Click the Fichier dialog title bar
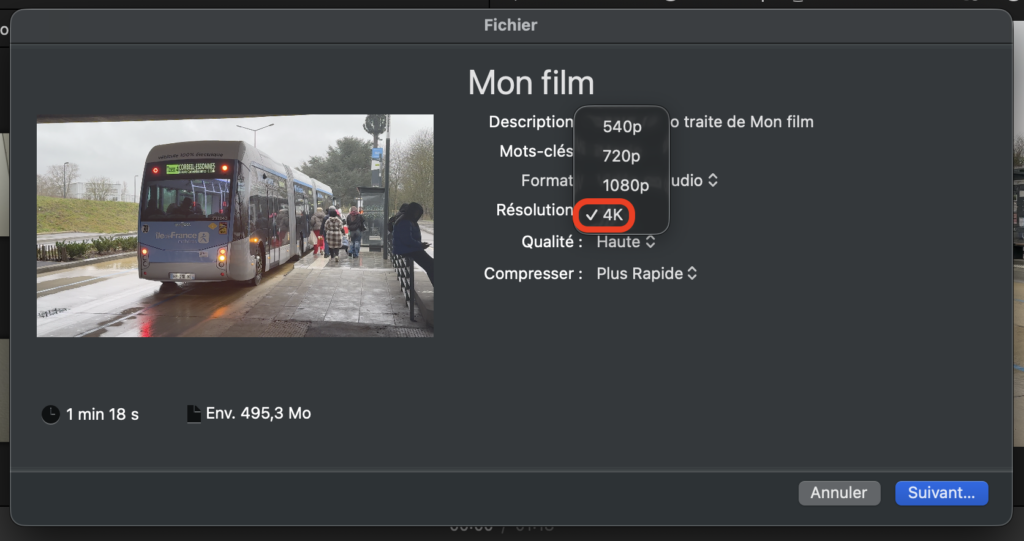 click(511, 25)
